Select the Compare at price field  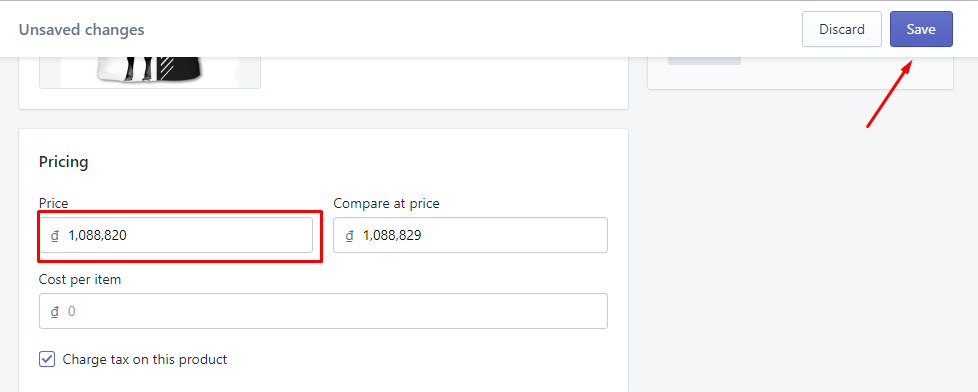(470, 235)
